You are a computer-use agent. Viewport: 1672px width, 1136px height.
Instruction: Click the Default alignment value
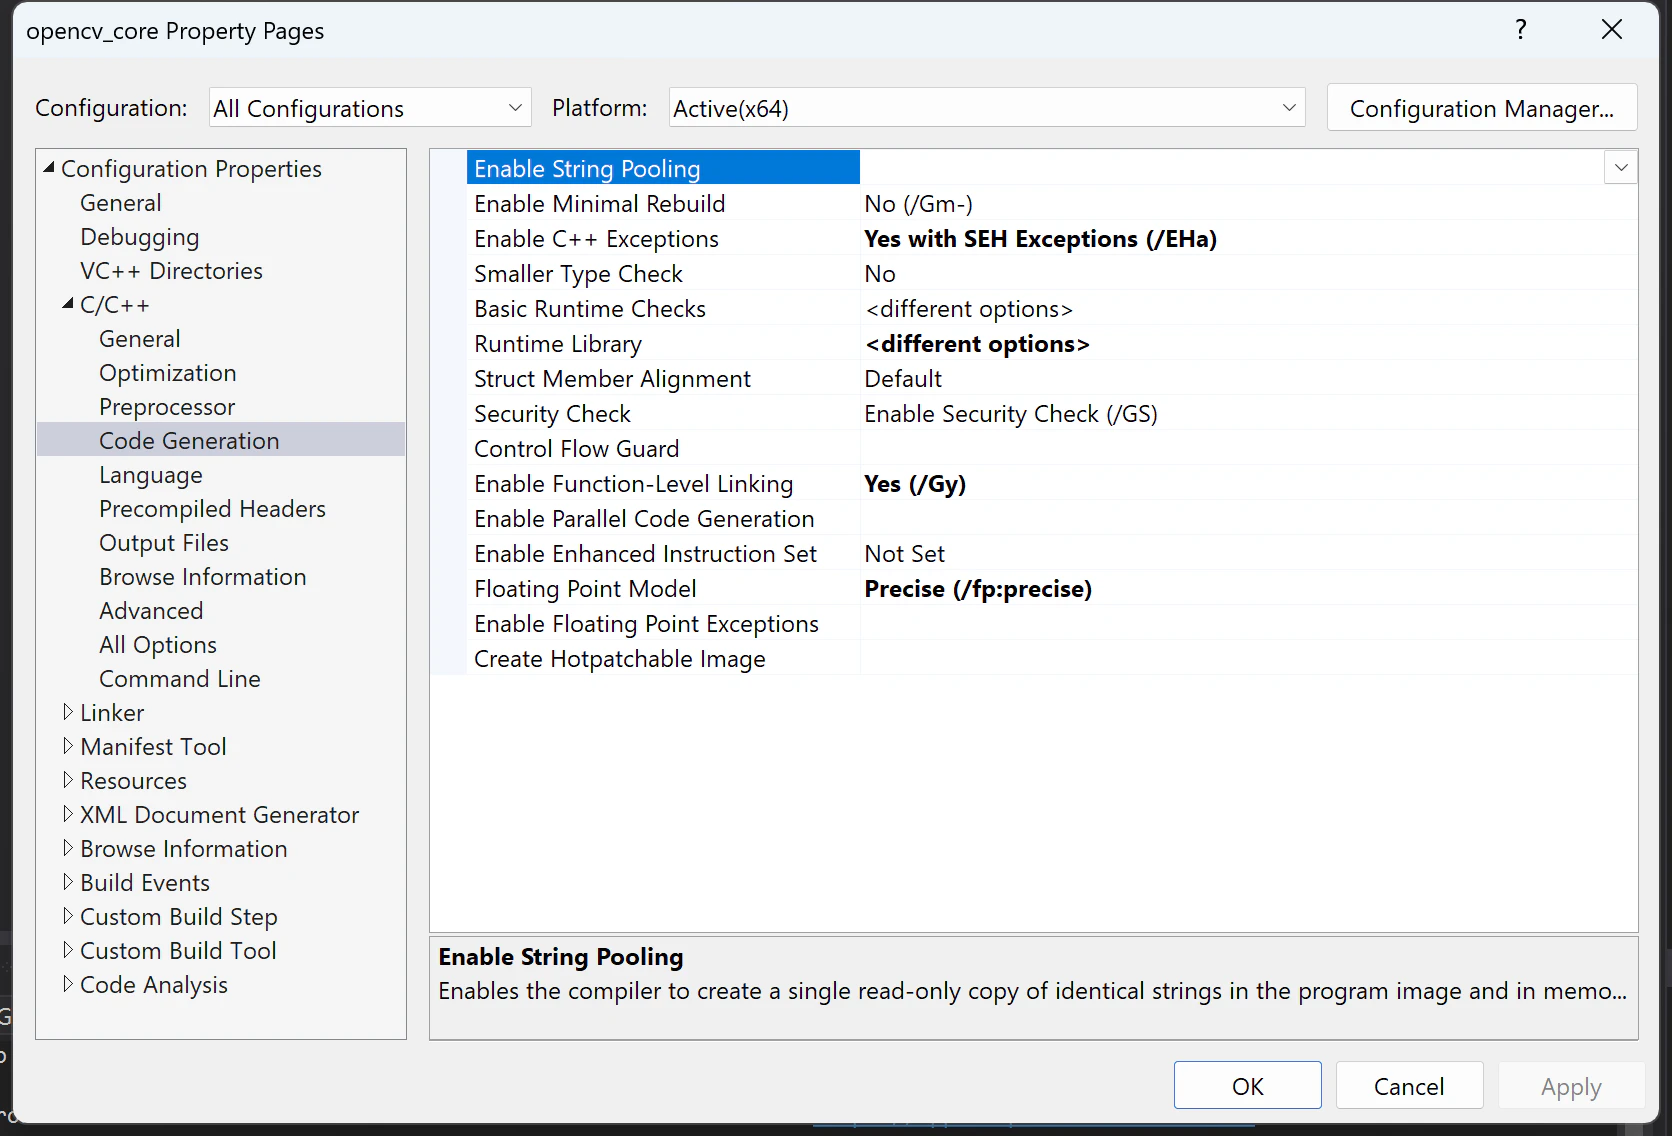click(903, 379)
